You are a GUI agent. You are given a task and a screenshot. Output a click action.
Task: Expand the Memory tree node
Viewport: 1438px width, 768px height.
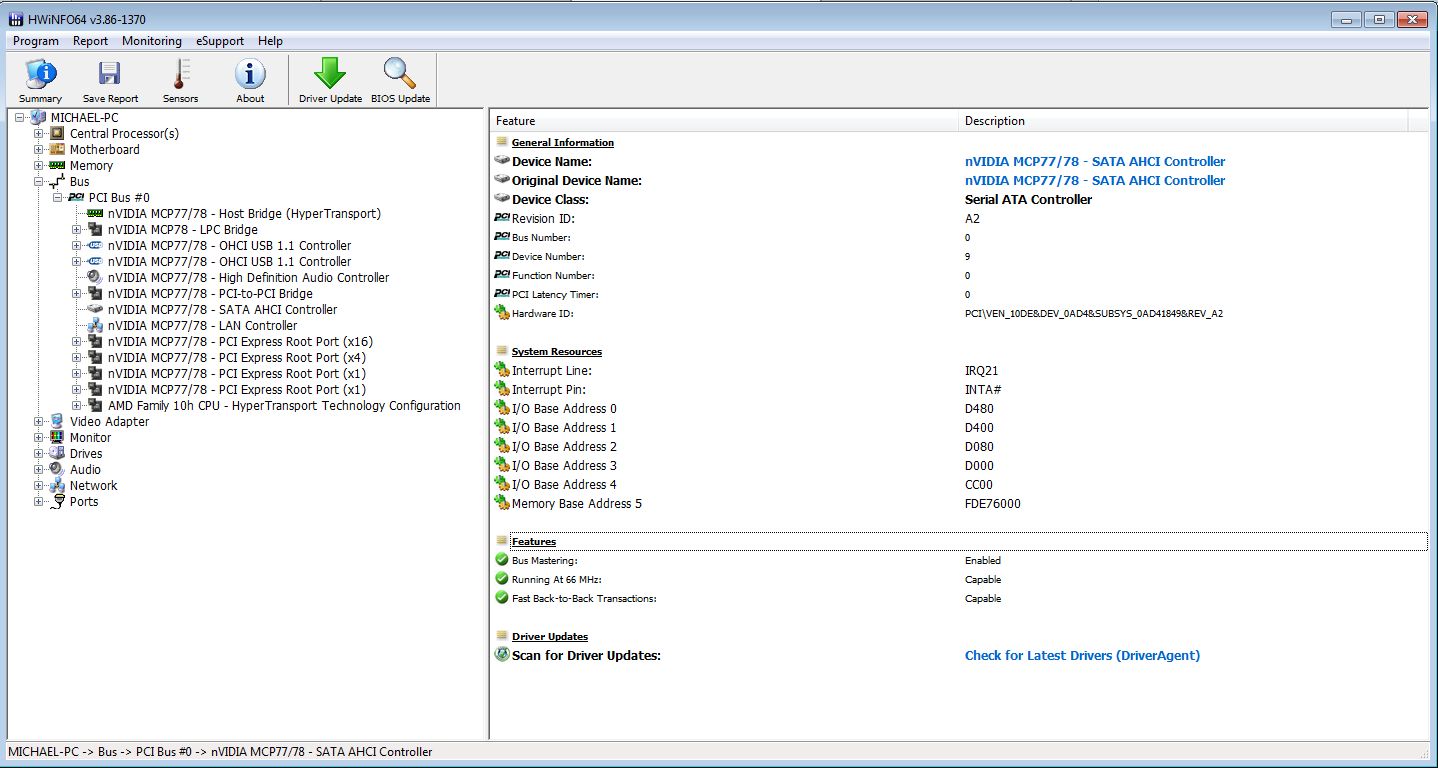39,166
